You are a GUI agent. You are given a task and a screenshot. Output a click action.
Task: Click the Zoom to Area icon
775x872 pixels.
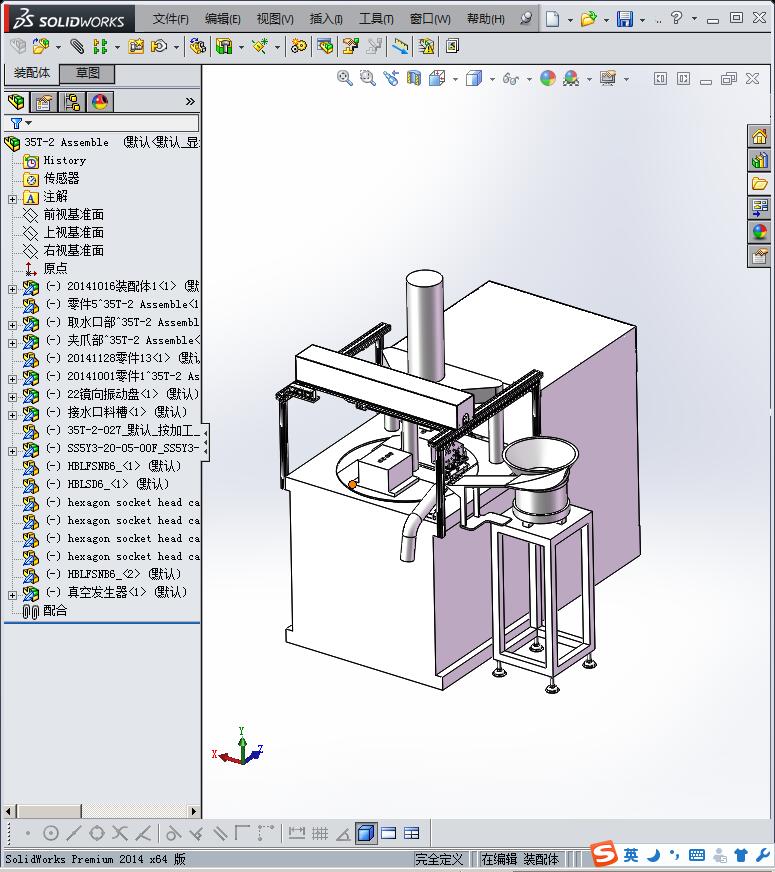click(367, 78)
